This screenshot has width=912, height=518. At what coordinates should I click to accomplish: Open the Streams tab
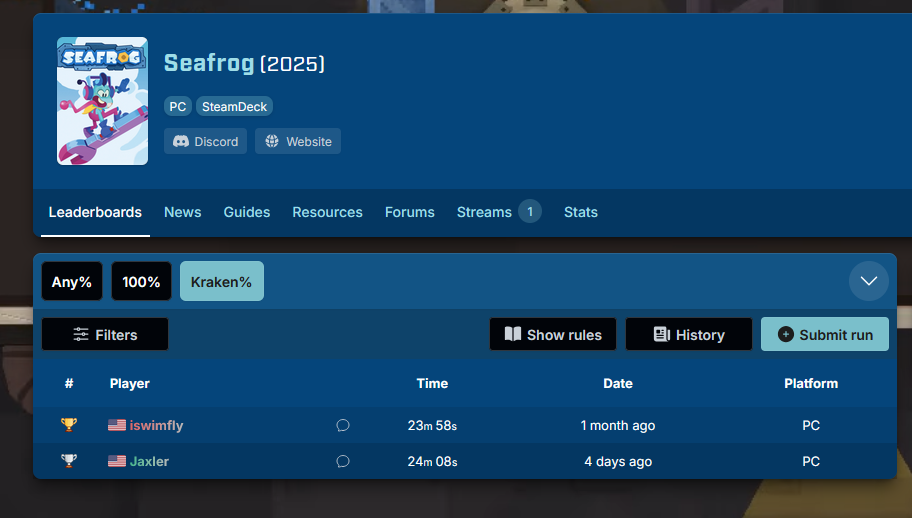tap(484, 212)
